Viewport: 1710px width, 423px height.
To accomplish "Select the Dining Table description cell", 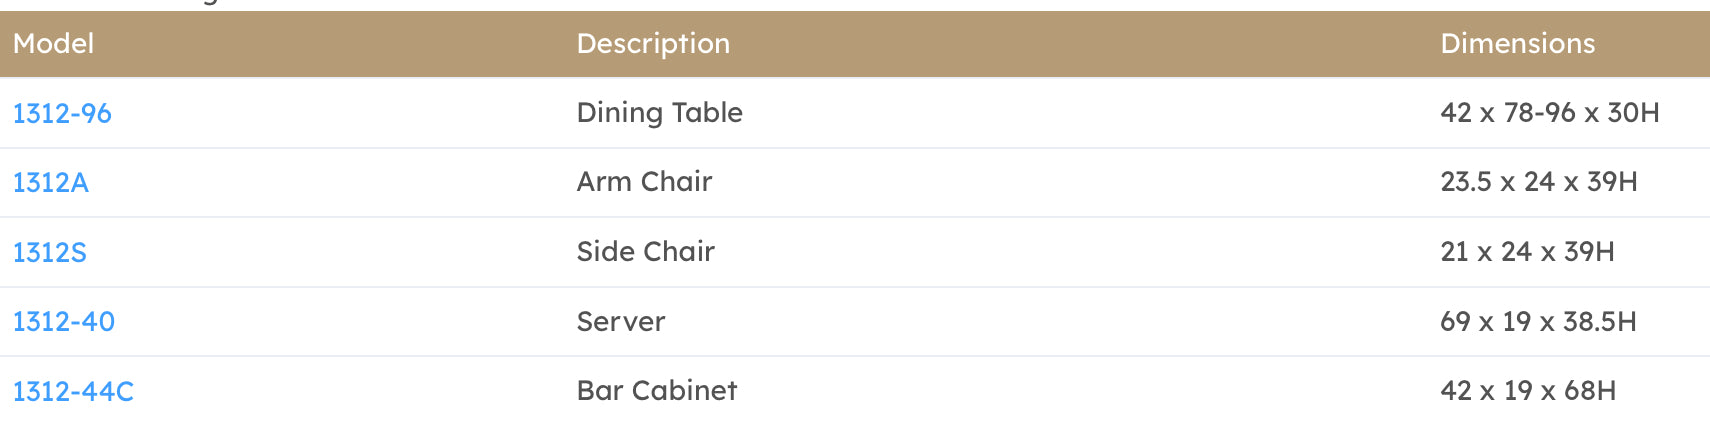I will pos(660,113).
